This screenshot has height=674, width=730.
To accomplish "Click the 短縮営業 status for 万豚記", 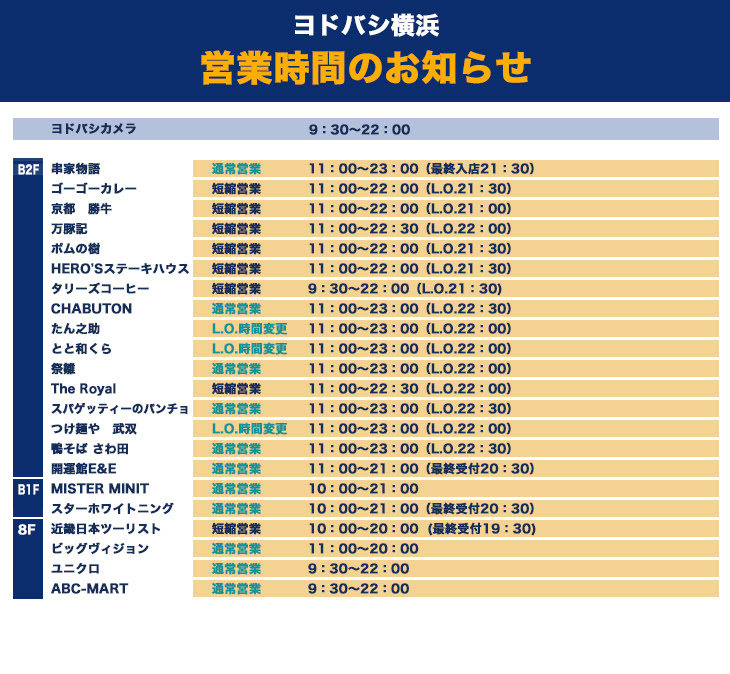I will [236, 229].
